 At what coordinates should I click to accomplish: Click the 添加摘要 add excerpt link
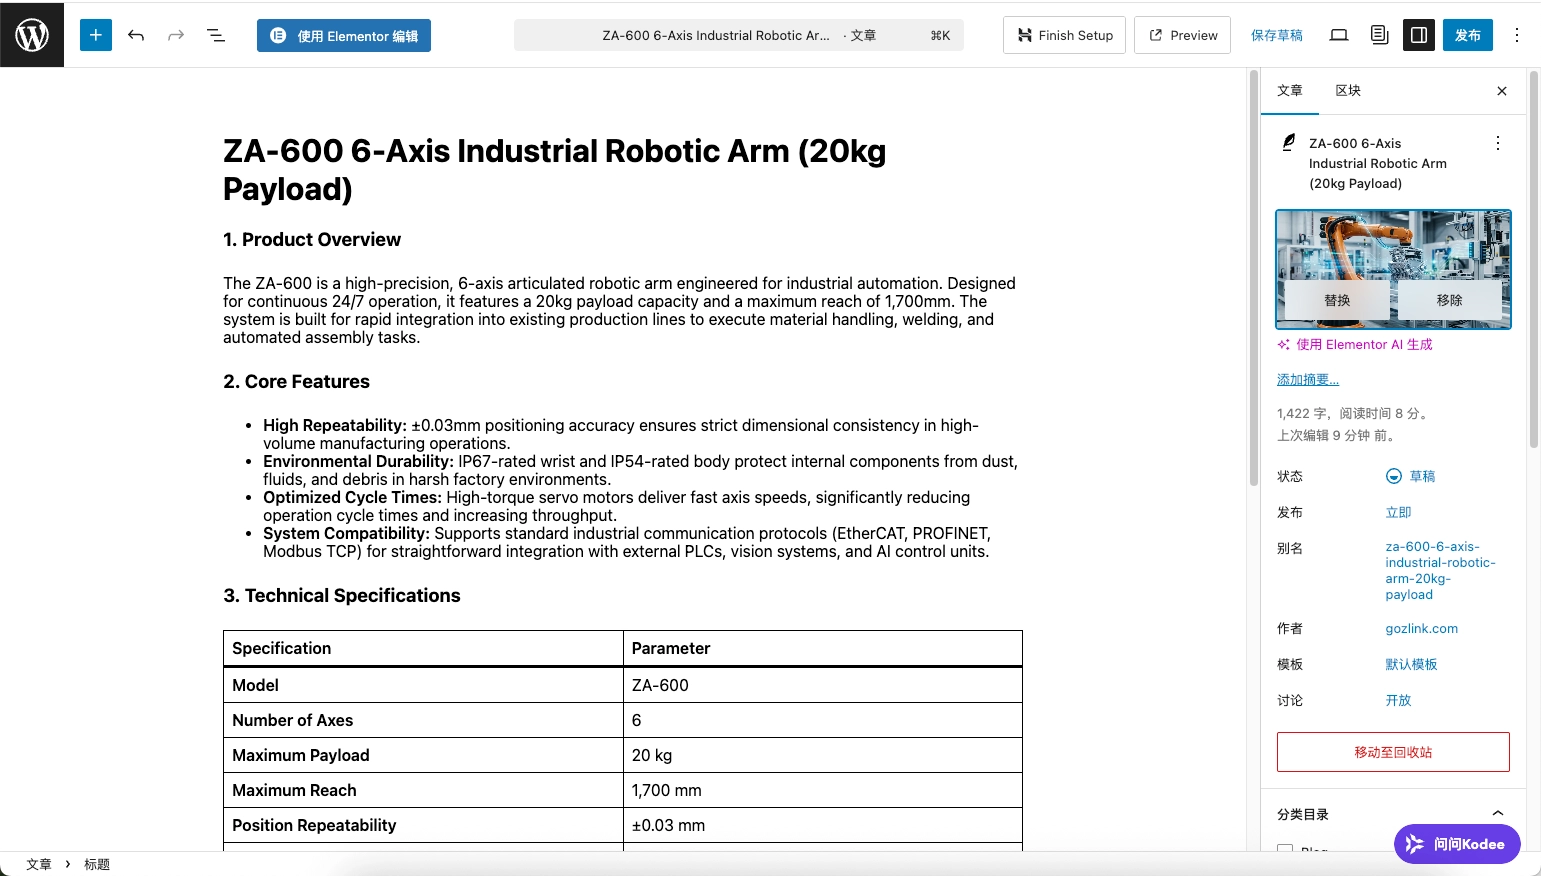pos(1308,380)
